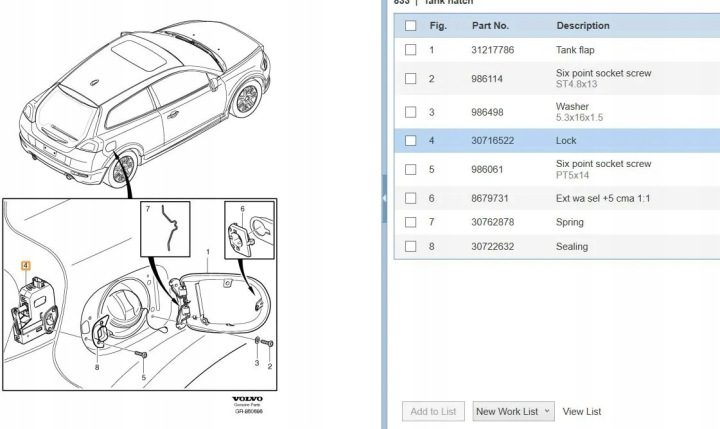This screenshot has width=720, height=429.
Task: Select part number 986114
Action: coord(487,79)
